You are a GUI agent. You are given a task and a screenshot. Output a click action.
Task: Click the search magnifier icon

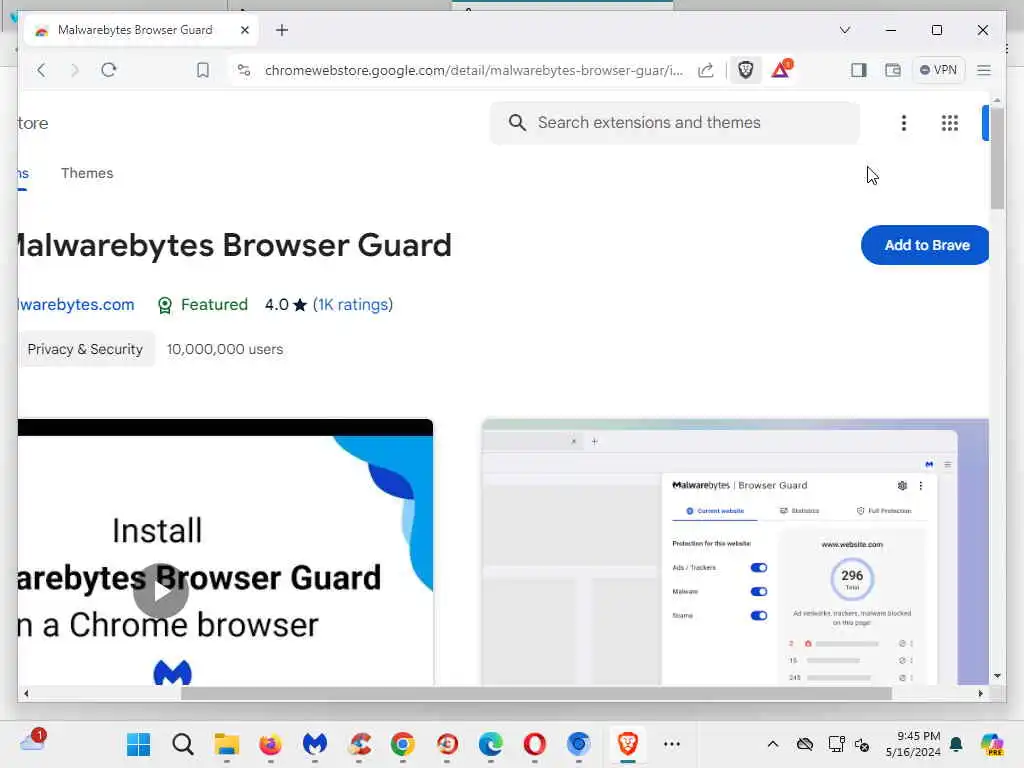click(517, 123)
